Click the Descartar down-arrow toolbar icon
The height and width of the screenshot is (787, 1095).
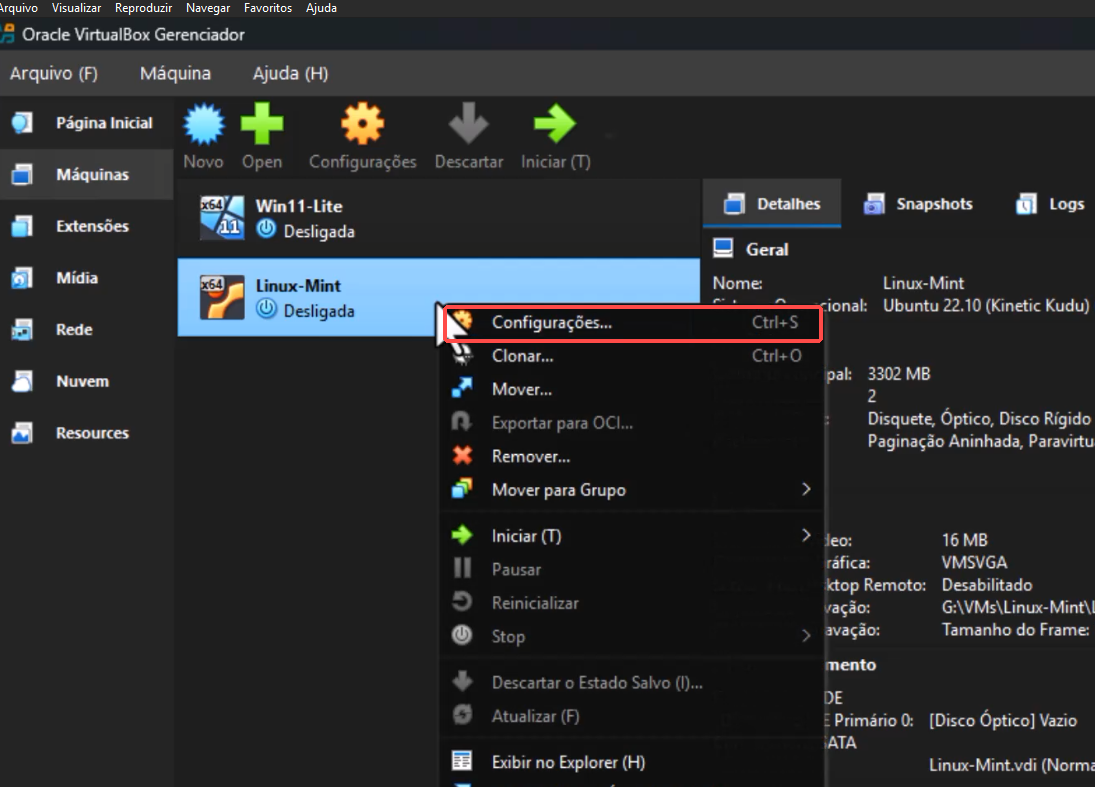click(469, 124)
